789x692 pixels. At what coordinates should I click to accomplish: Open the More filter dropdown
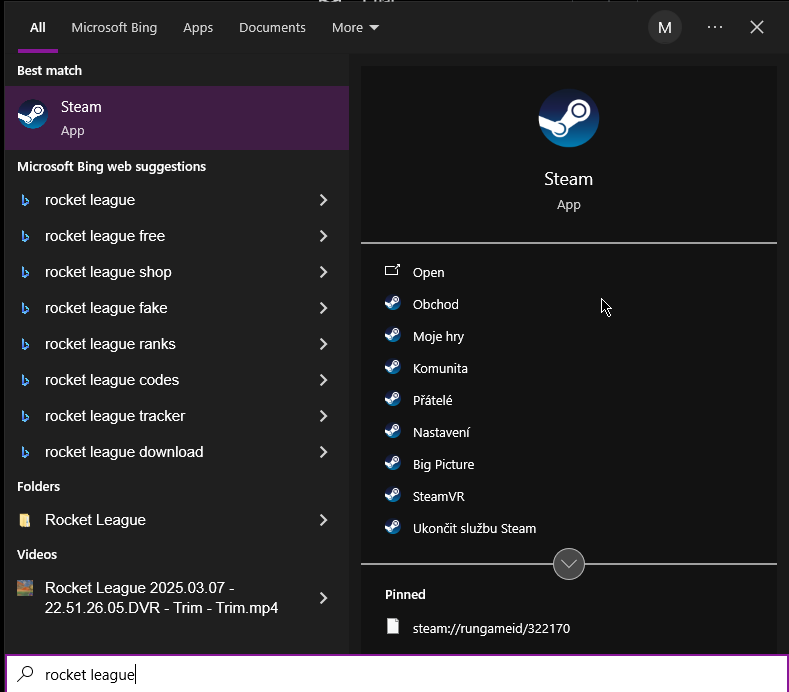[x=355, y=27]
